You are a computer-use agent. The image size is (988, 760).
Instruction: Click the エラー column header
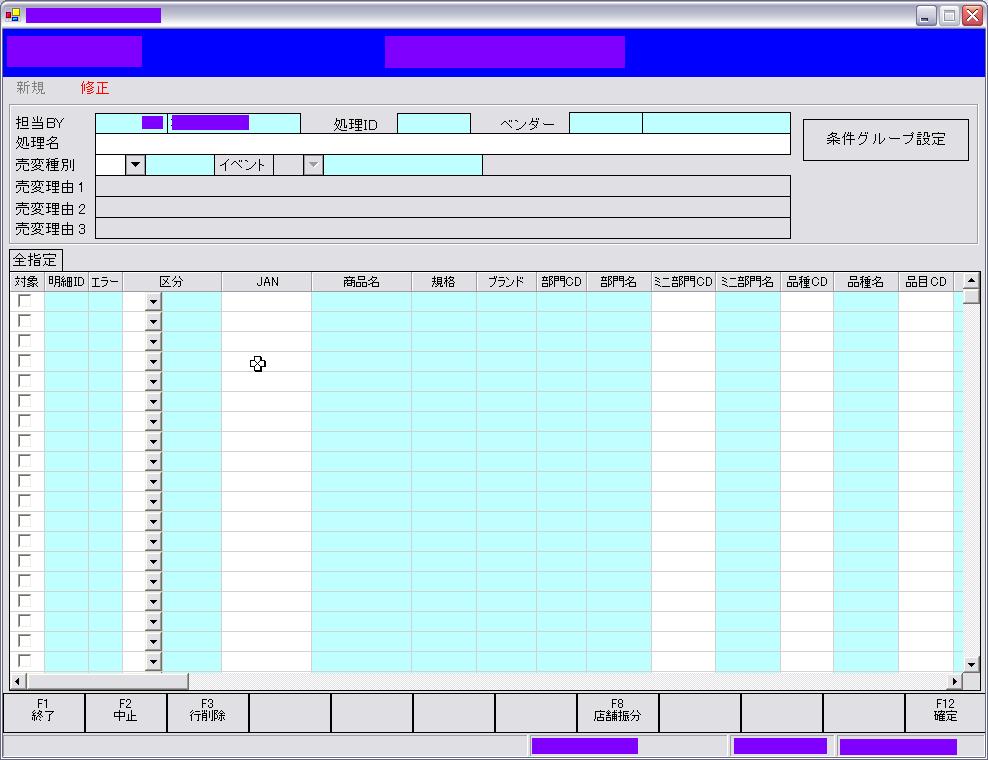pyautogui.click(x=105, y=282)
